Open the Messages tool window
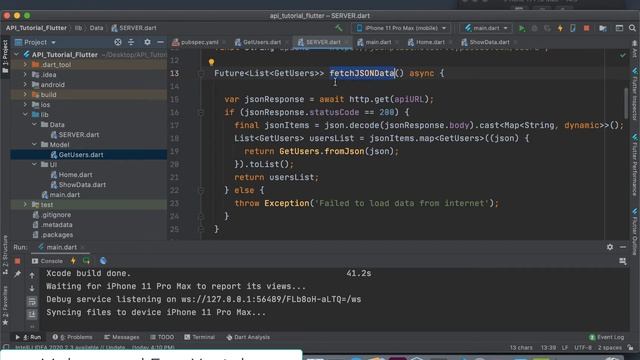The image size is (640, 360). [x=122, y=337]
